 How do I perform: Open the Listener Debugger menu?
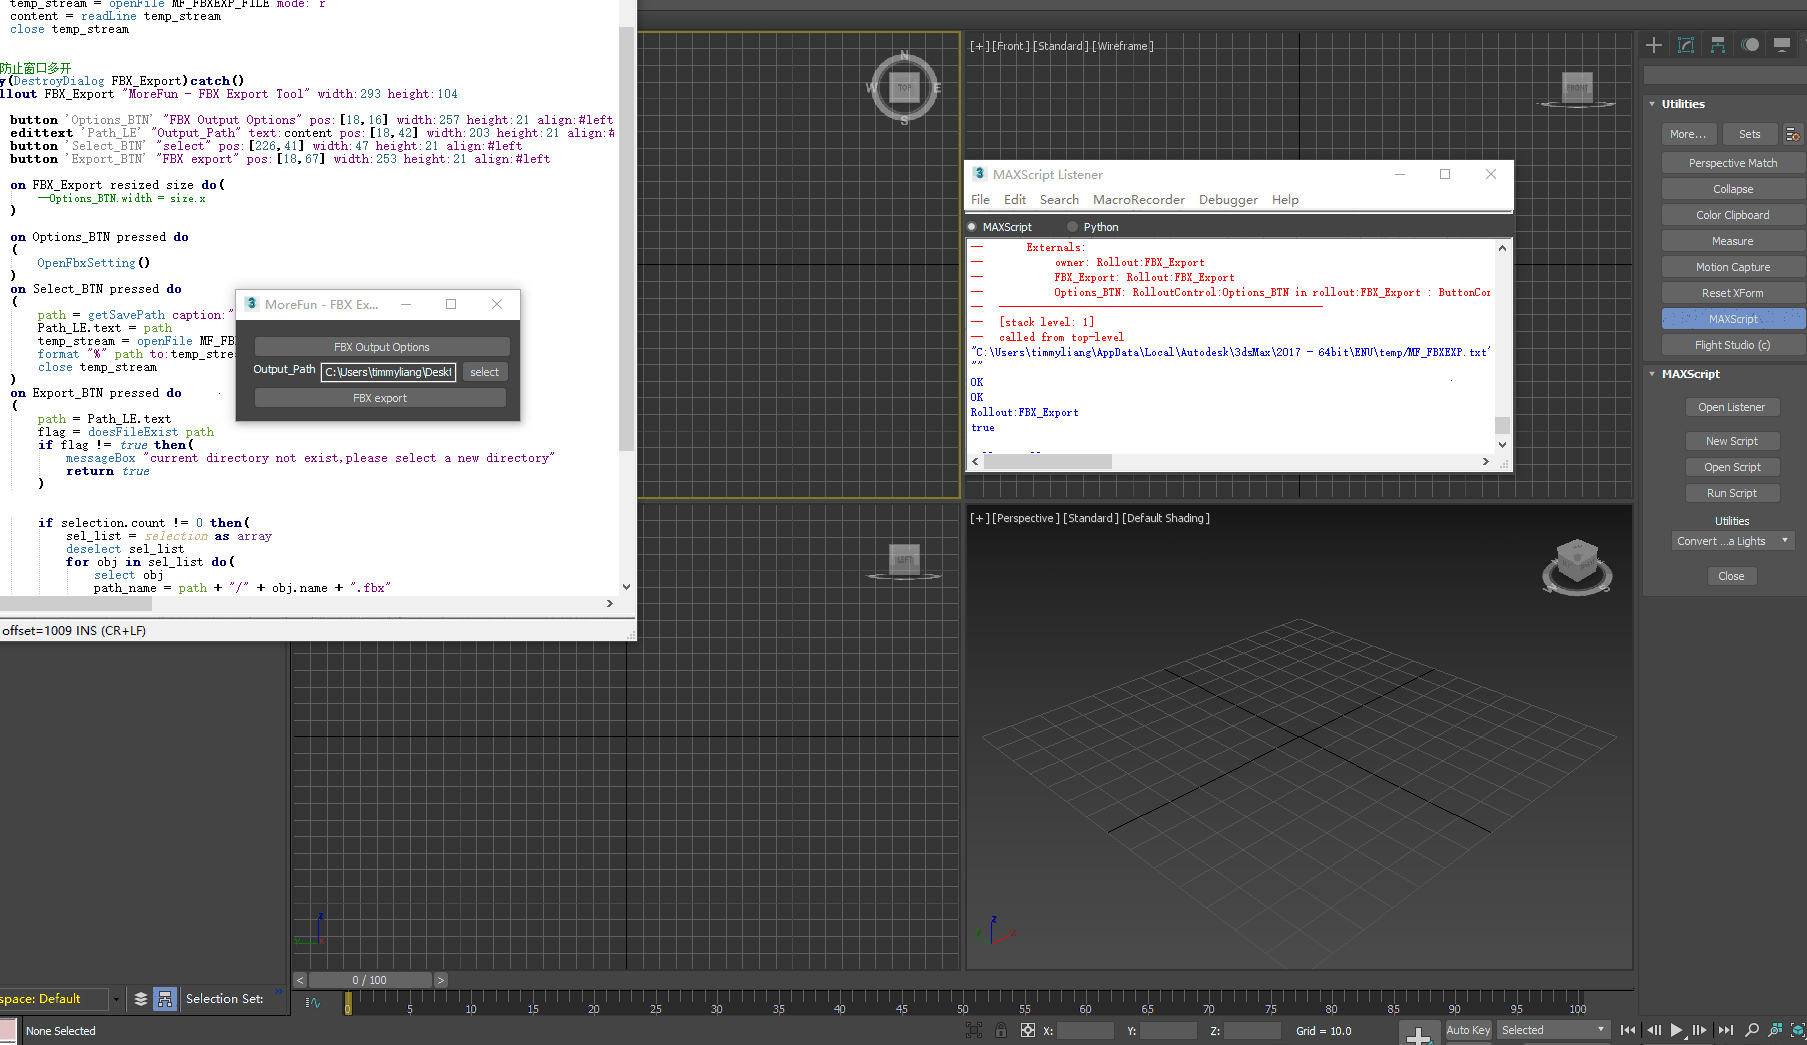point(1228,200)
